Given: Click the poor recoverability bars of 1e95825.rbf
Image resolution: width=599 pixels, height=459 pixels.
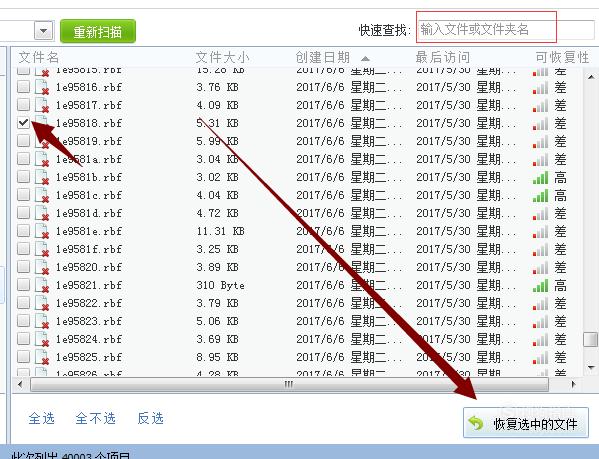Looking at the screenshot, I should (541, 357).
